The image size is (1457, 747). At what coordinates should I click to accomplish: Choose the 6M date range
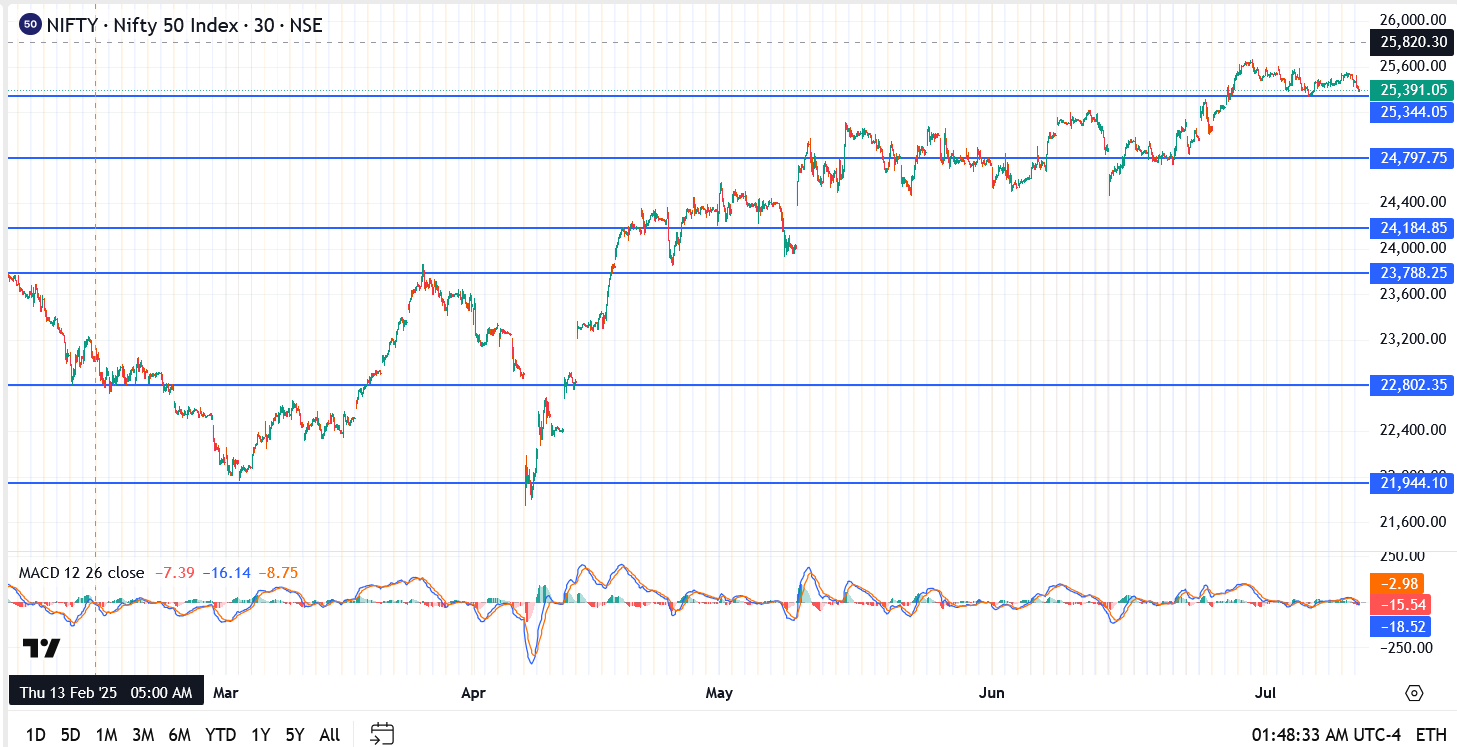point(180,735)
